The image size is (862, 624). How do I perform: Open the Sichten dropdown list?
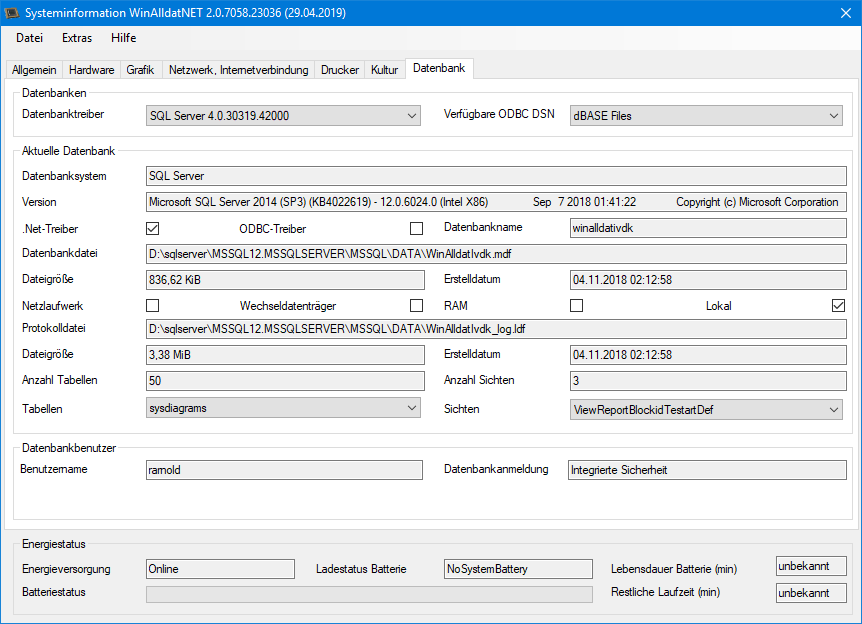tap(707, 409)
